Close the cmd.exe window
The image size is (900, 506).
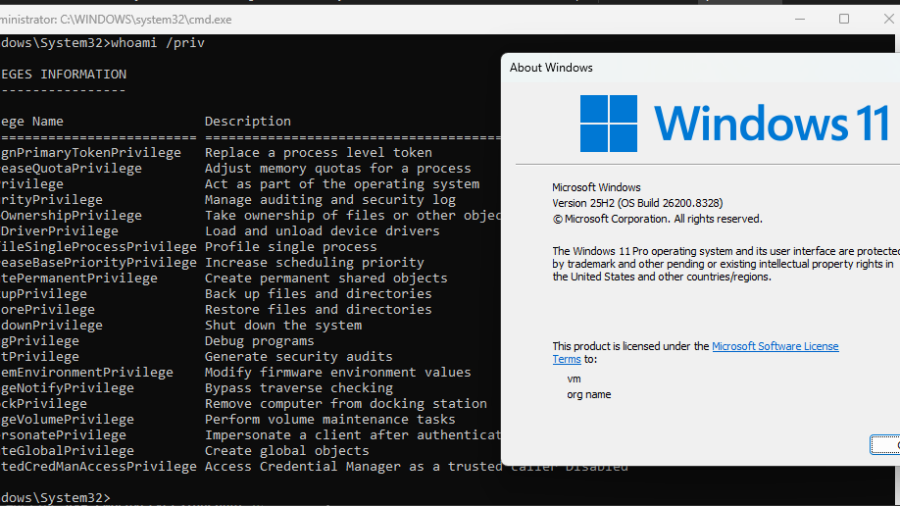coord(889,19)
